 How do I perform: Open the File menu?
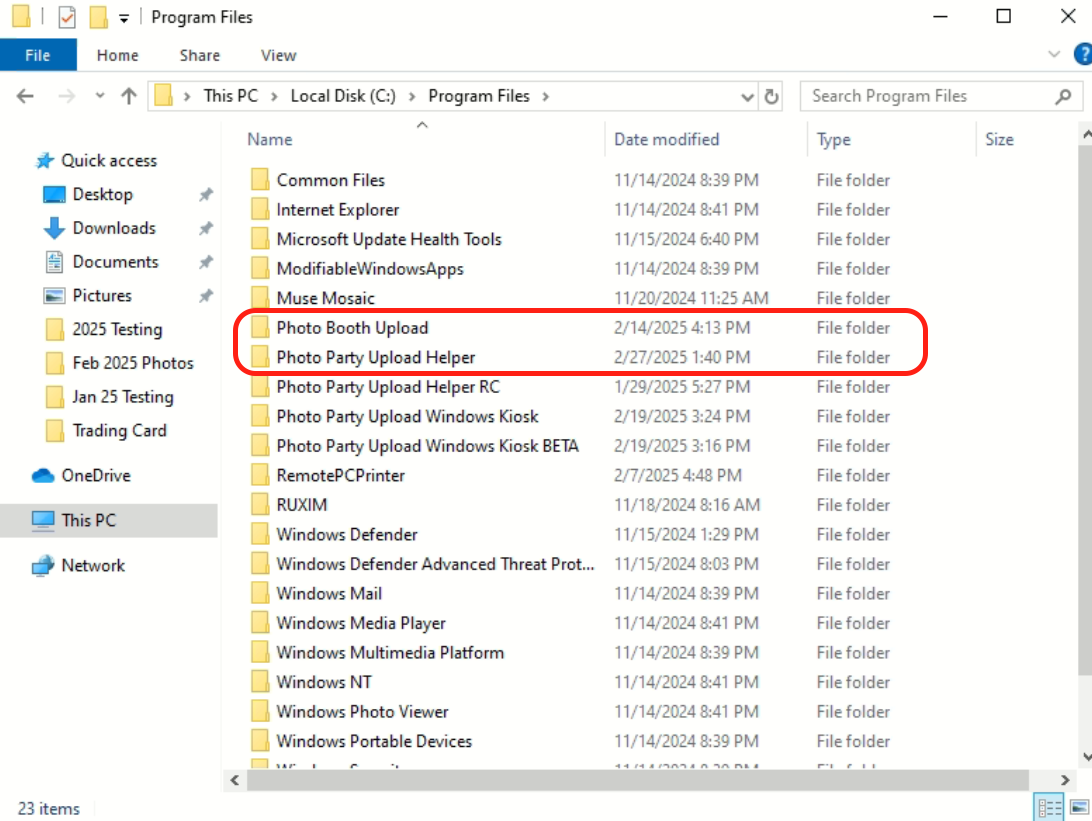[38, 55]
